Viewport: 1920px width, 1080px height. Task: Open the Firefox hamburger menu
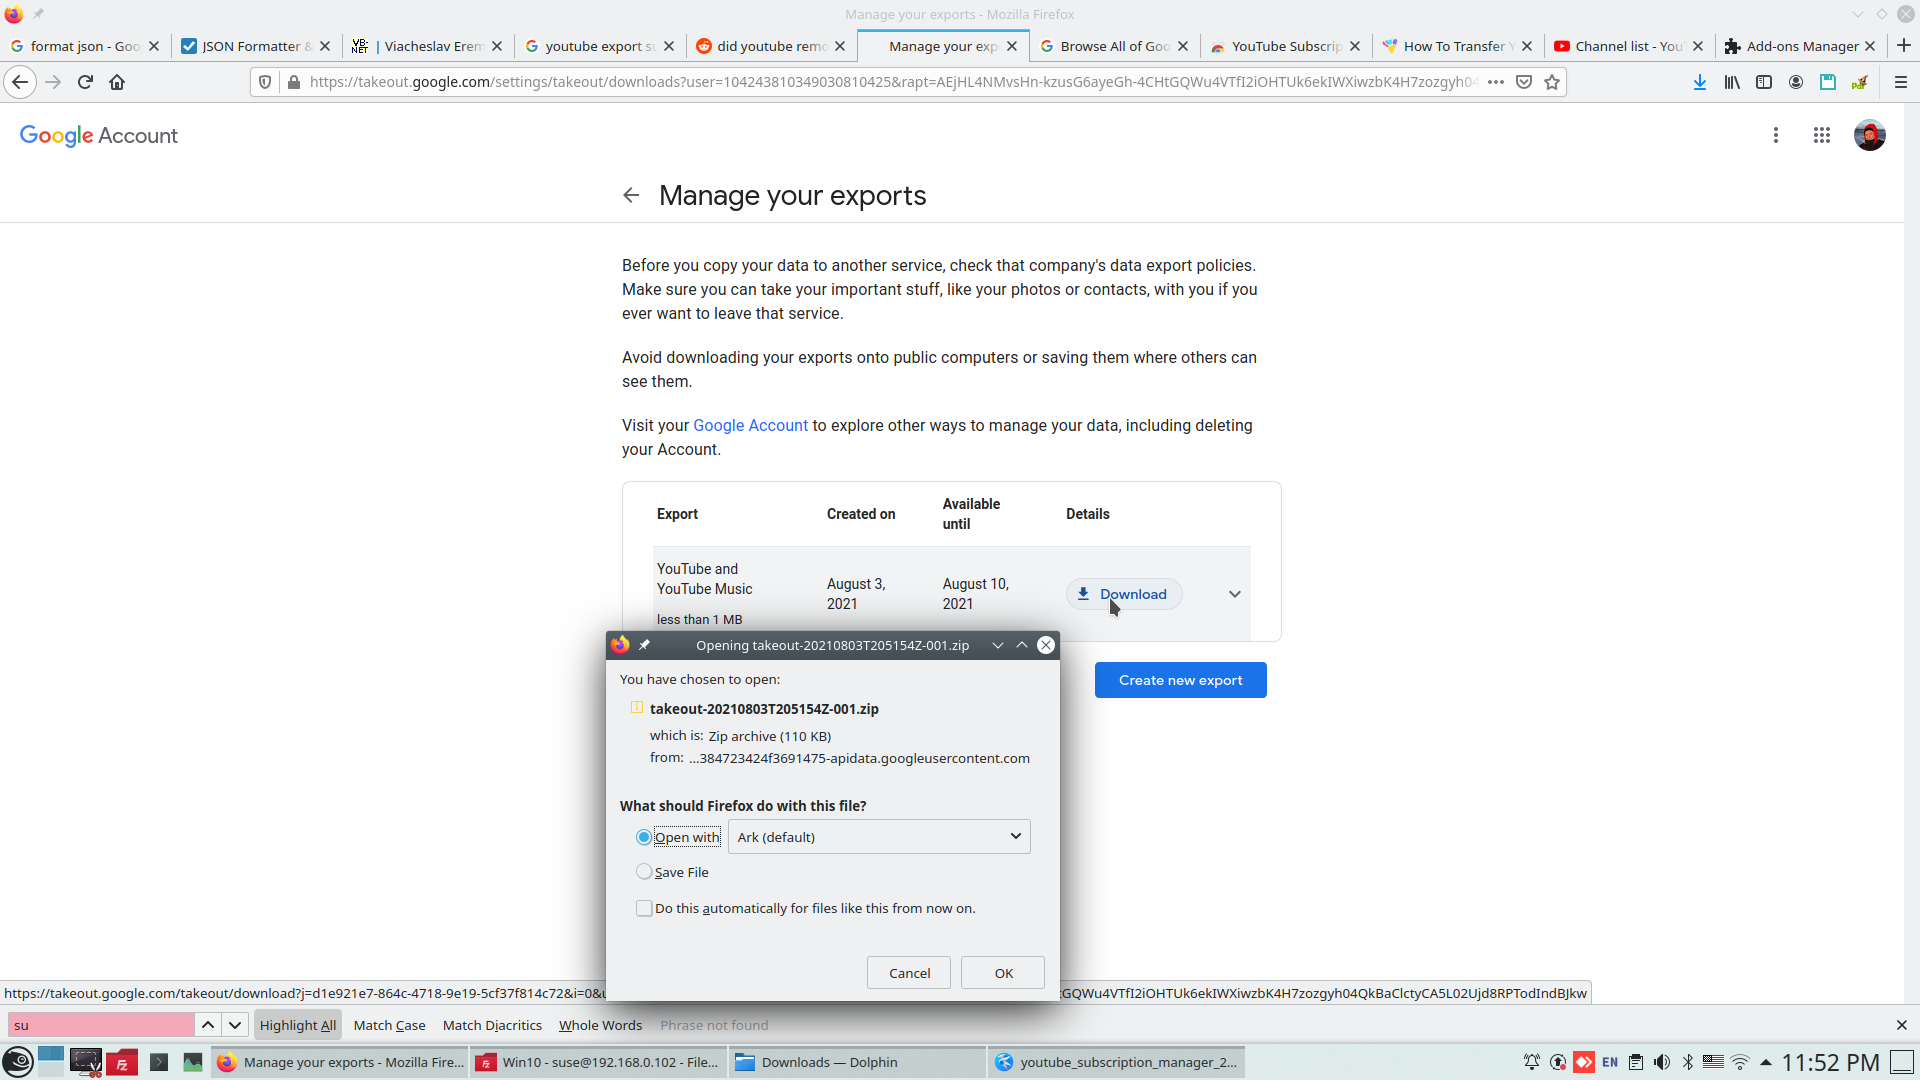1901,82
